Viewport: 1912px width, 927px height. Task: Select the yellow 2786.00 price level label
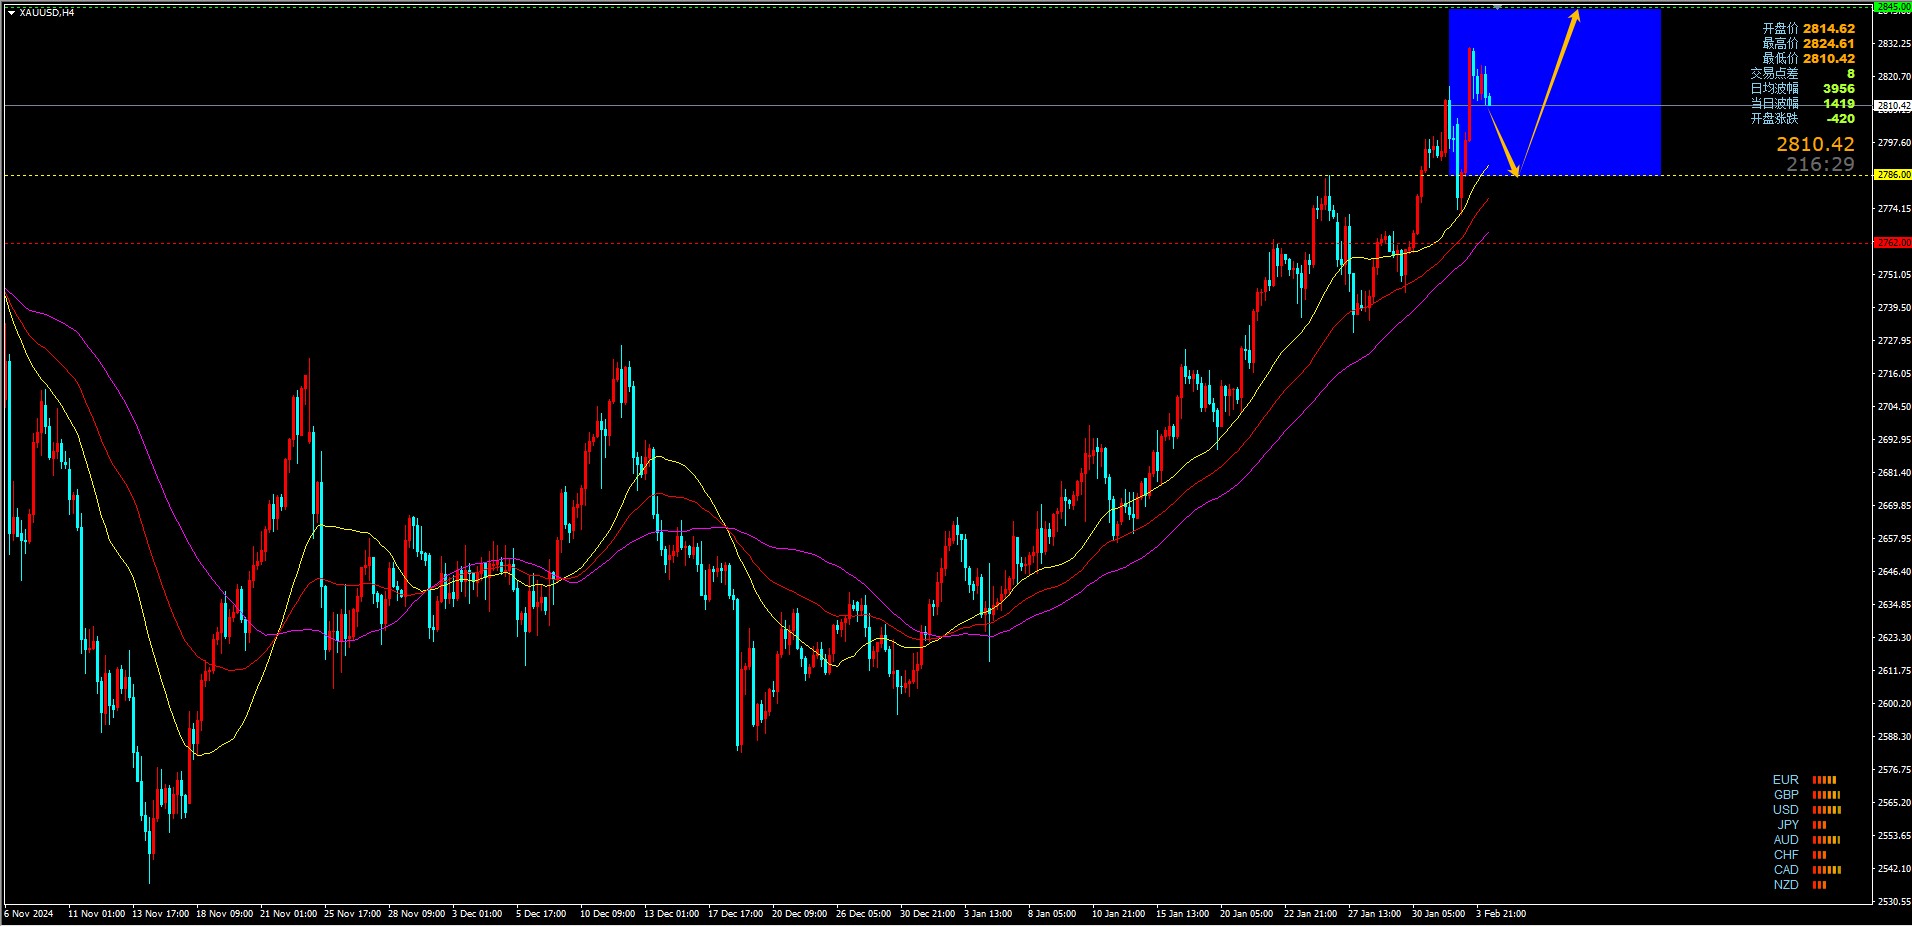[x=1893, y=175]
